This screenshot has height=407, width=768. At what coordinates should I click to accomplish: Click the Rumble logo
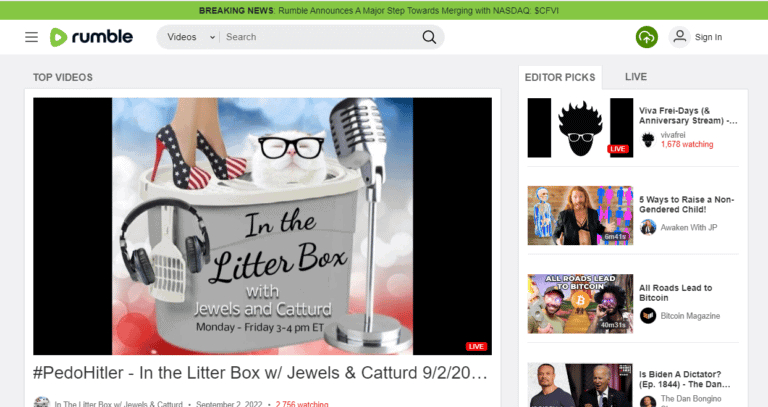[x=91, y=37]
